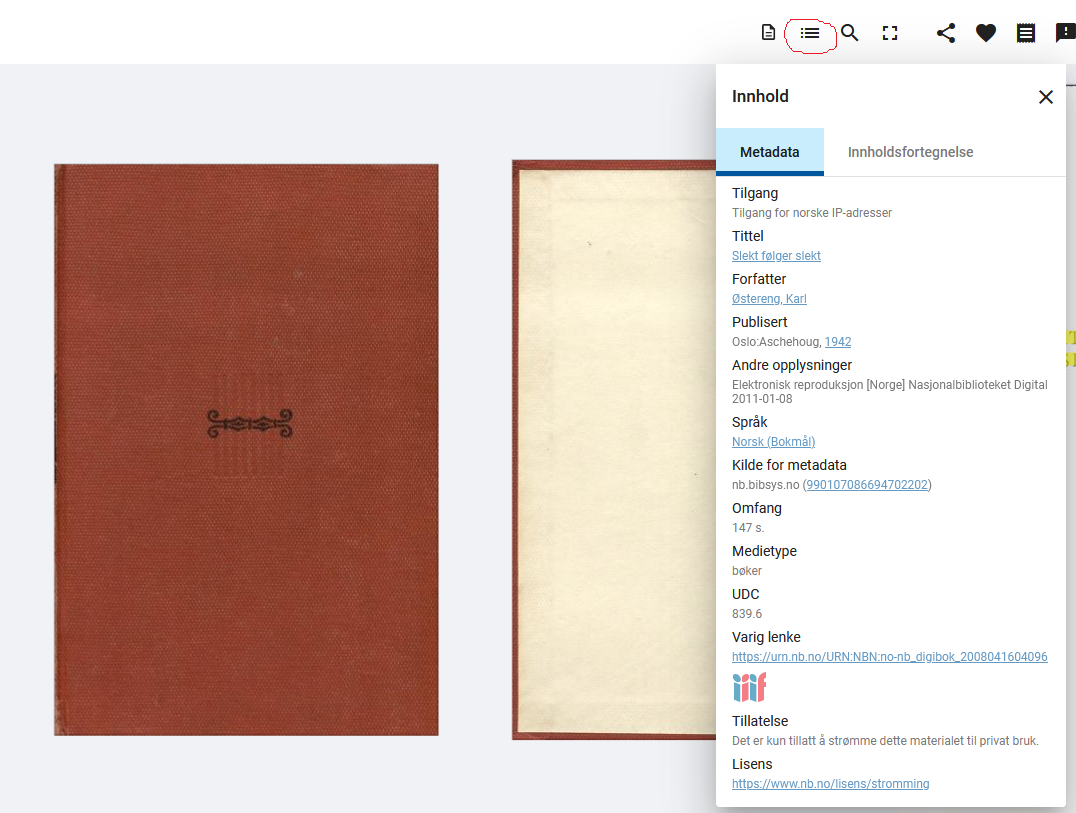The height and width of the screenshot is (813, 1076).
Task: Click the feedback speech bubble icon
Action: (x=1065, y=33)
